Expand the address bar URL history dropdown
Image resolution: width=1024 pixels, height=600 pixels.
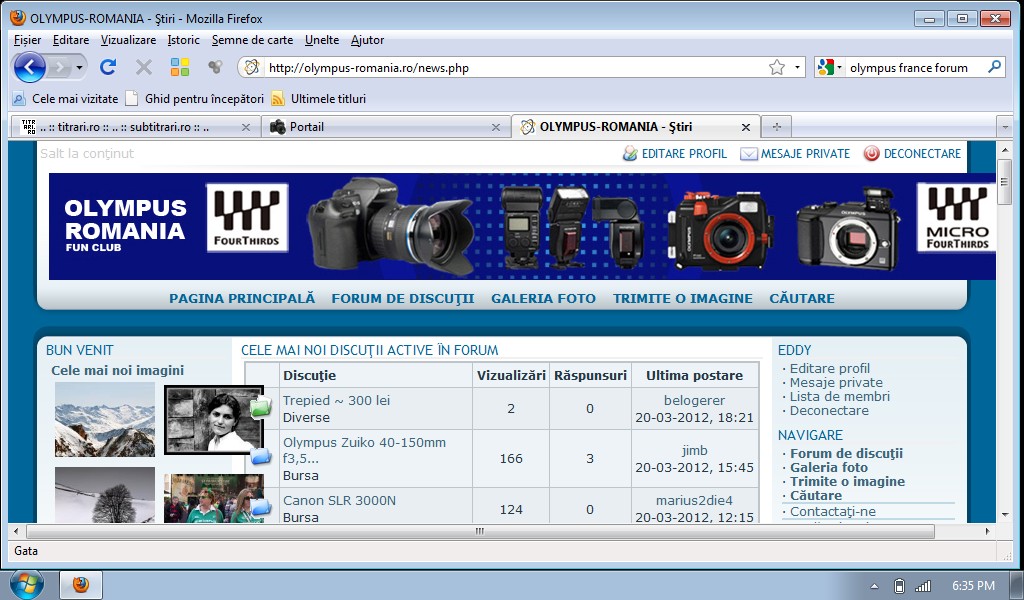coord(797,67)
